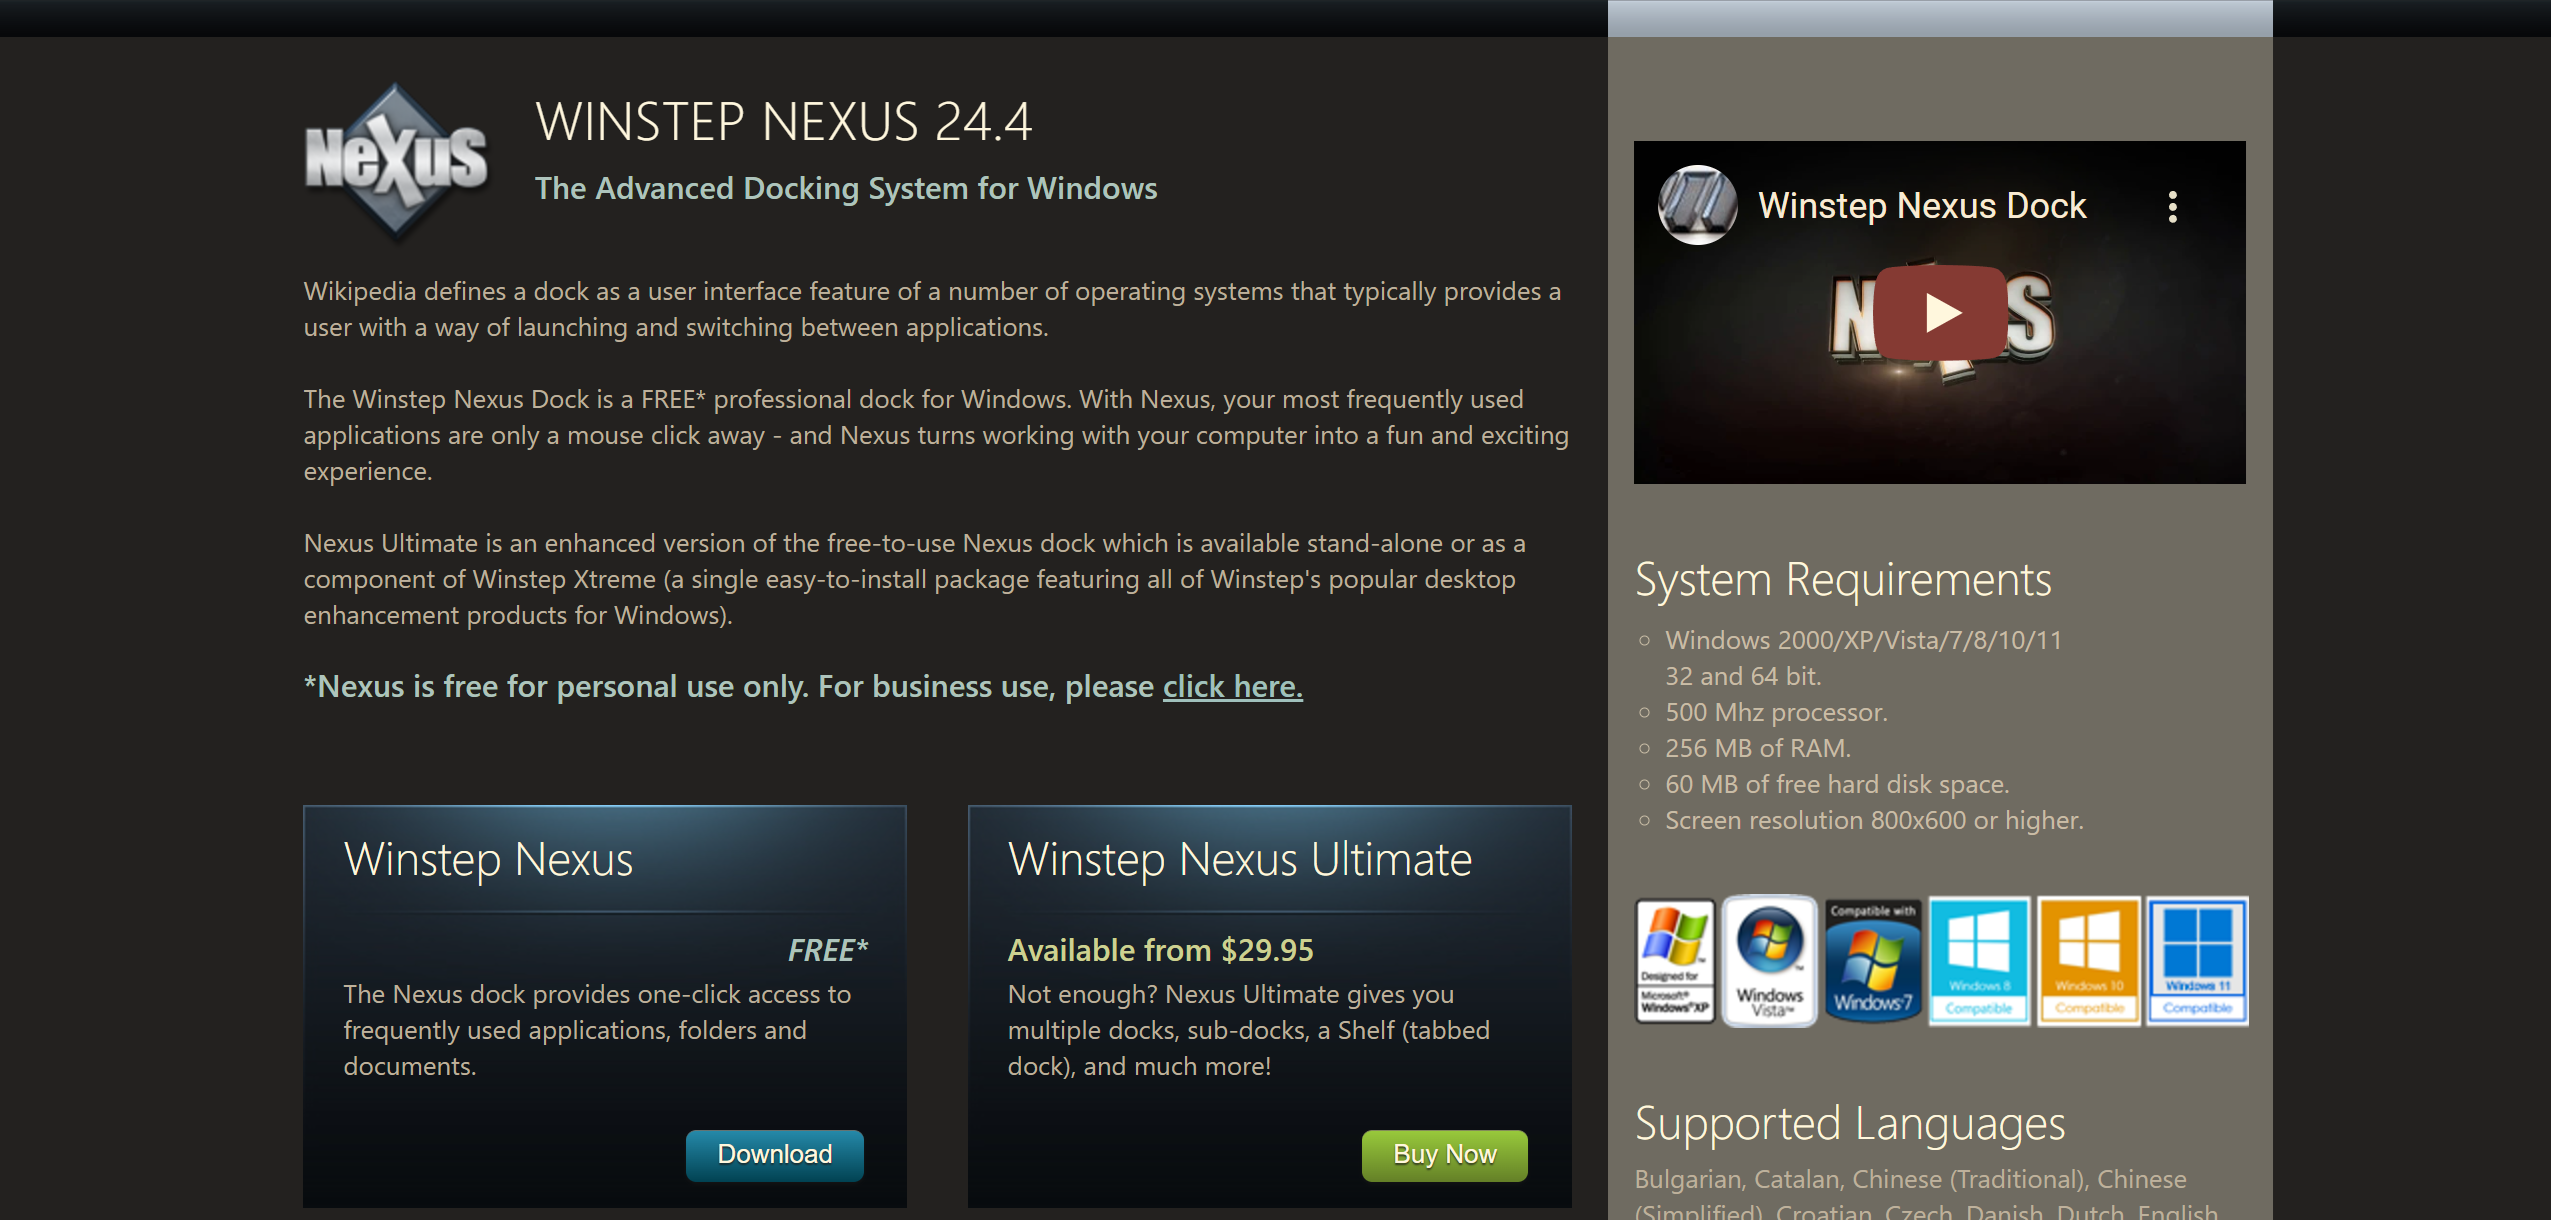Click the Winstep Nexus panel title
Image resolution: width=2551 pixels, height=1220 pixels.
489,858
